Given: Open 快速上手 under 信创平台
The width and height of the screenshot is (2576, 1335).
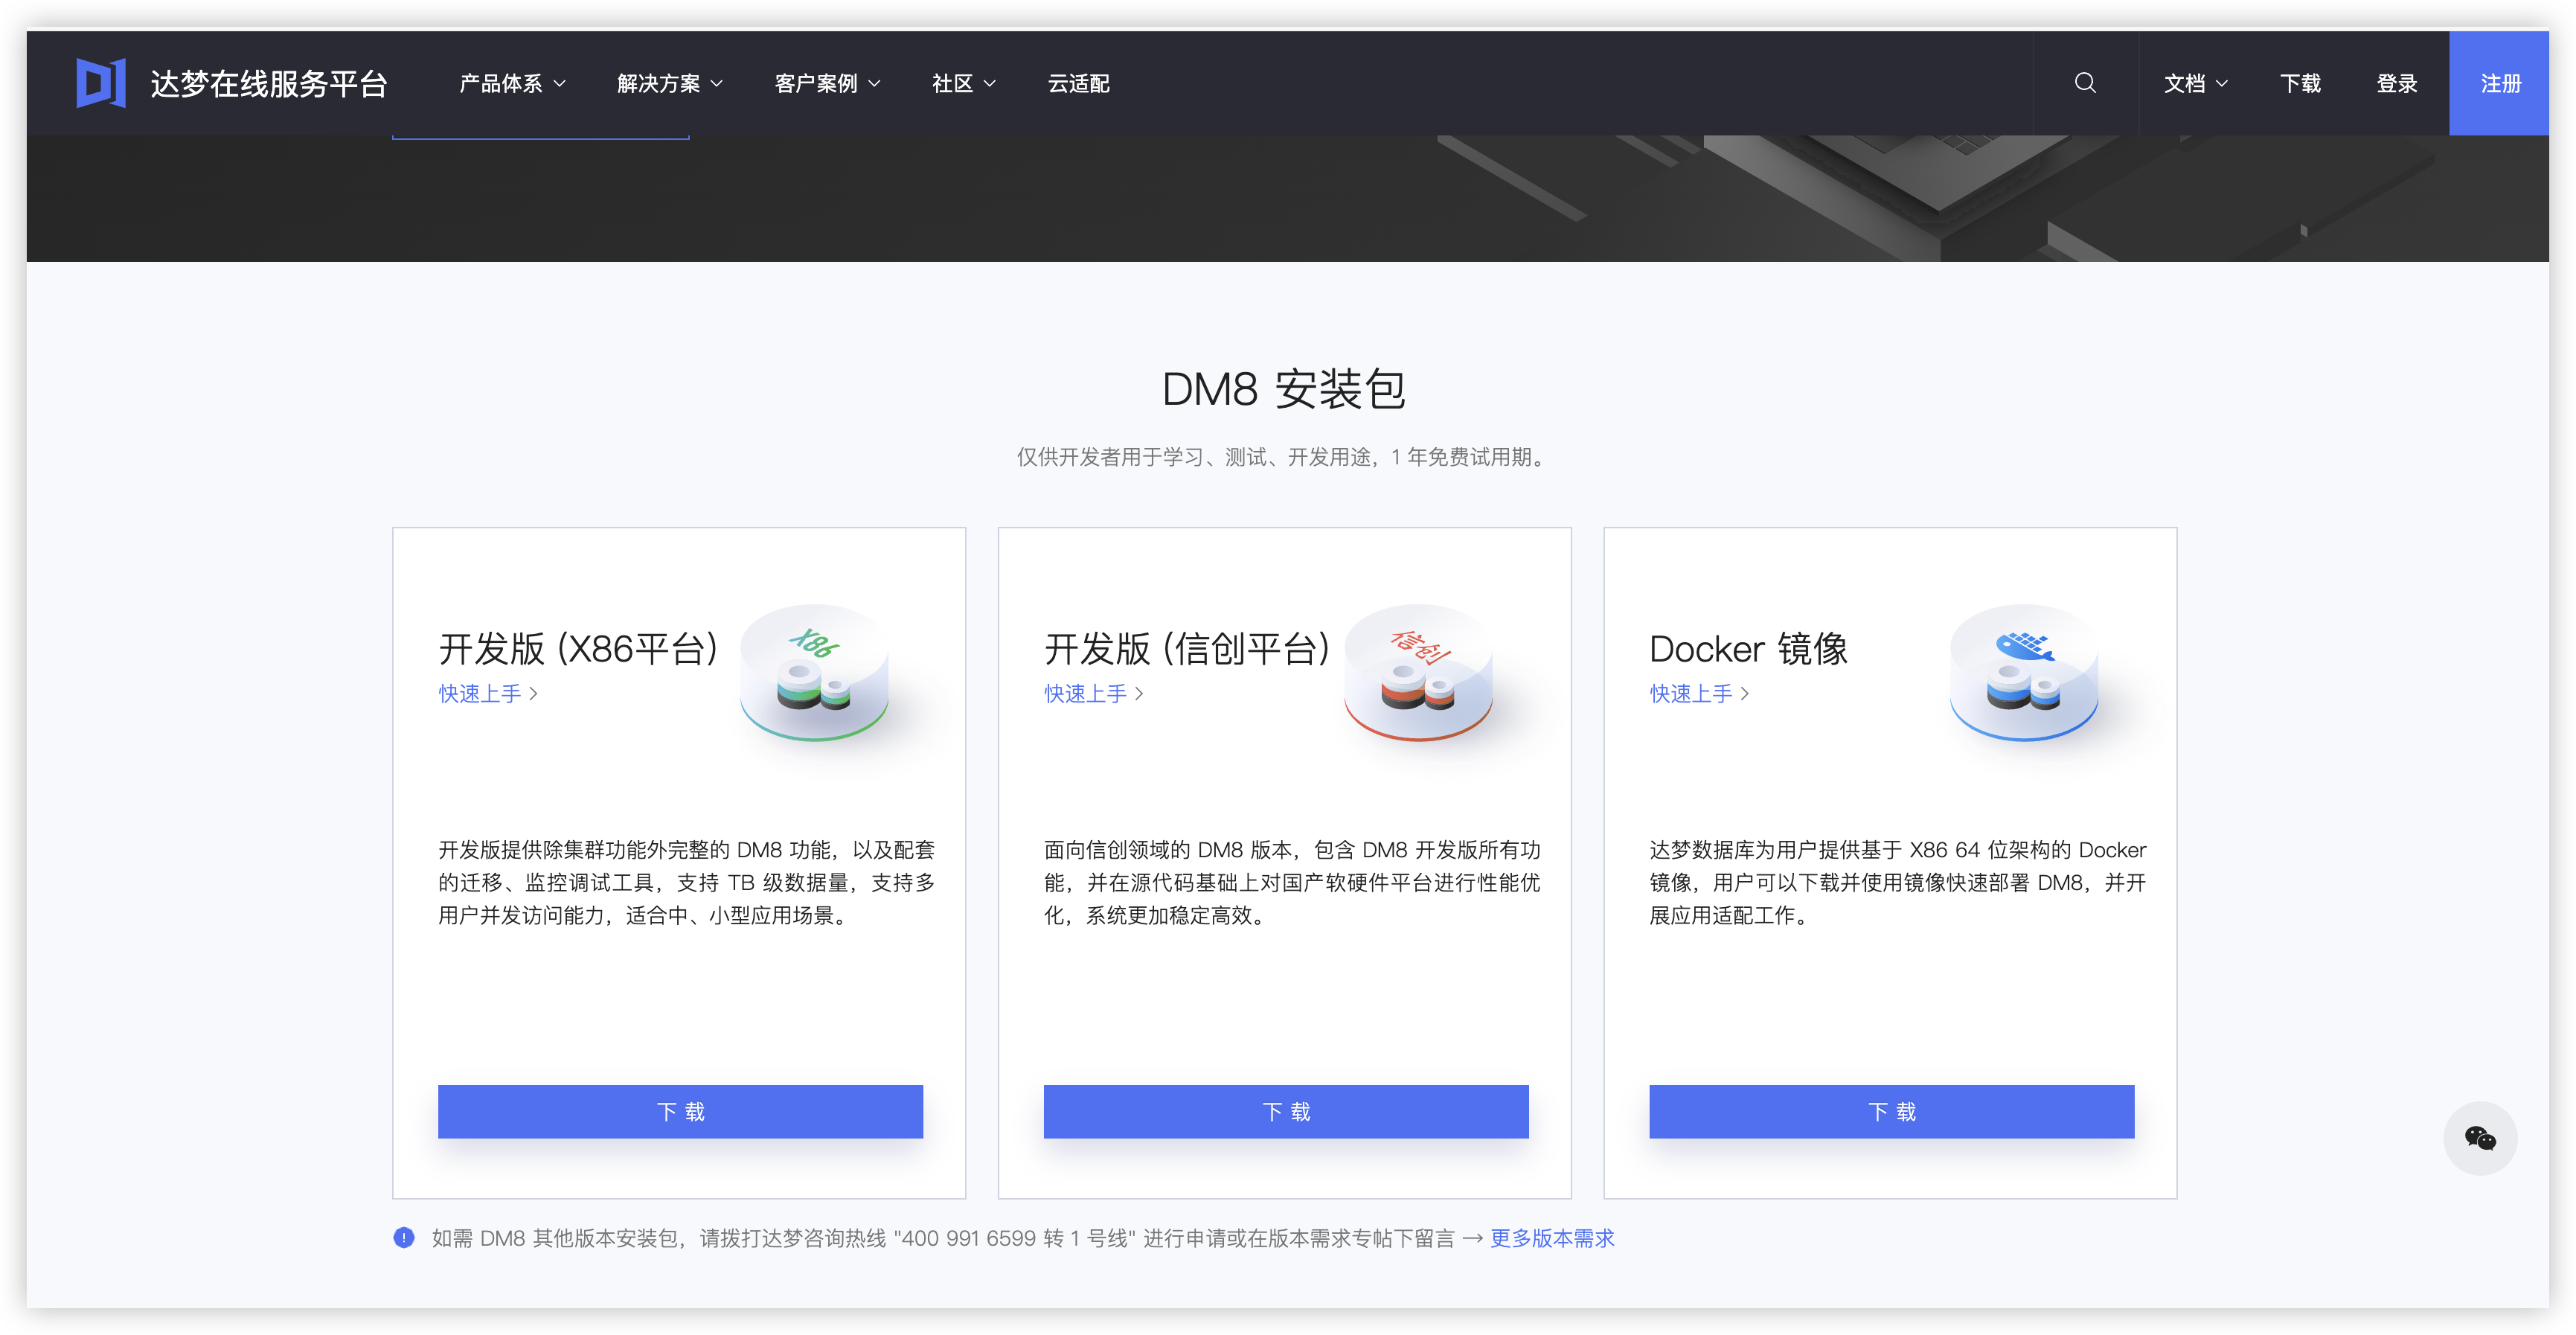Looking at the screenshot, I should point(1094,693).
